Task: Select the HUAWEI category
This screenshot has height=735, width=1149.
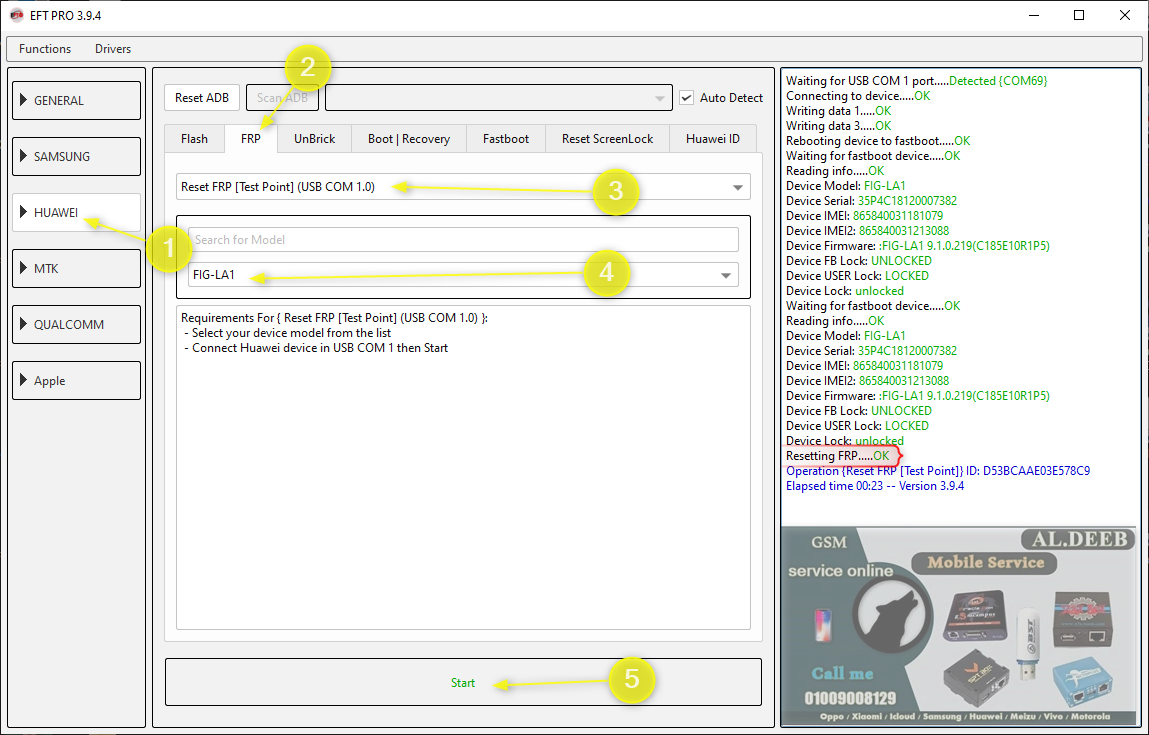Action: (x=76, y=213)
